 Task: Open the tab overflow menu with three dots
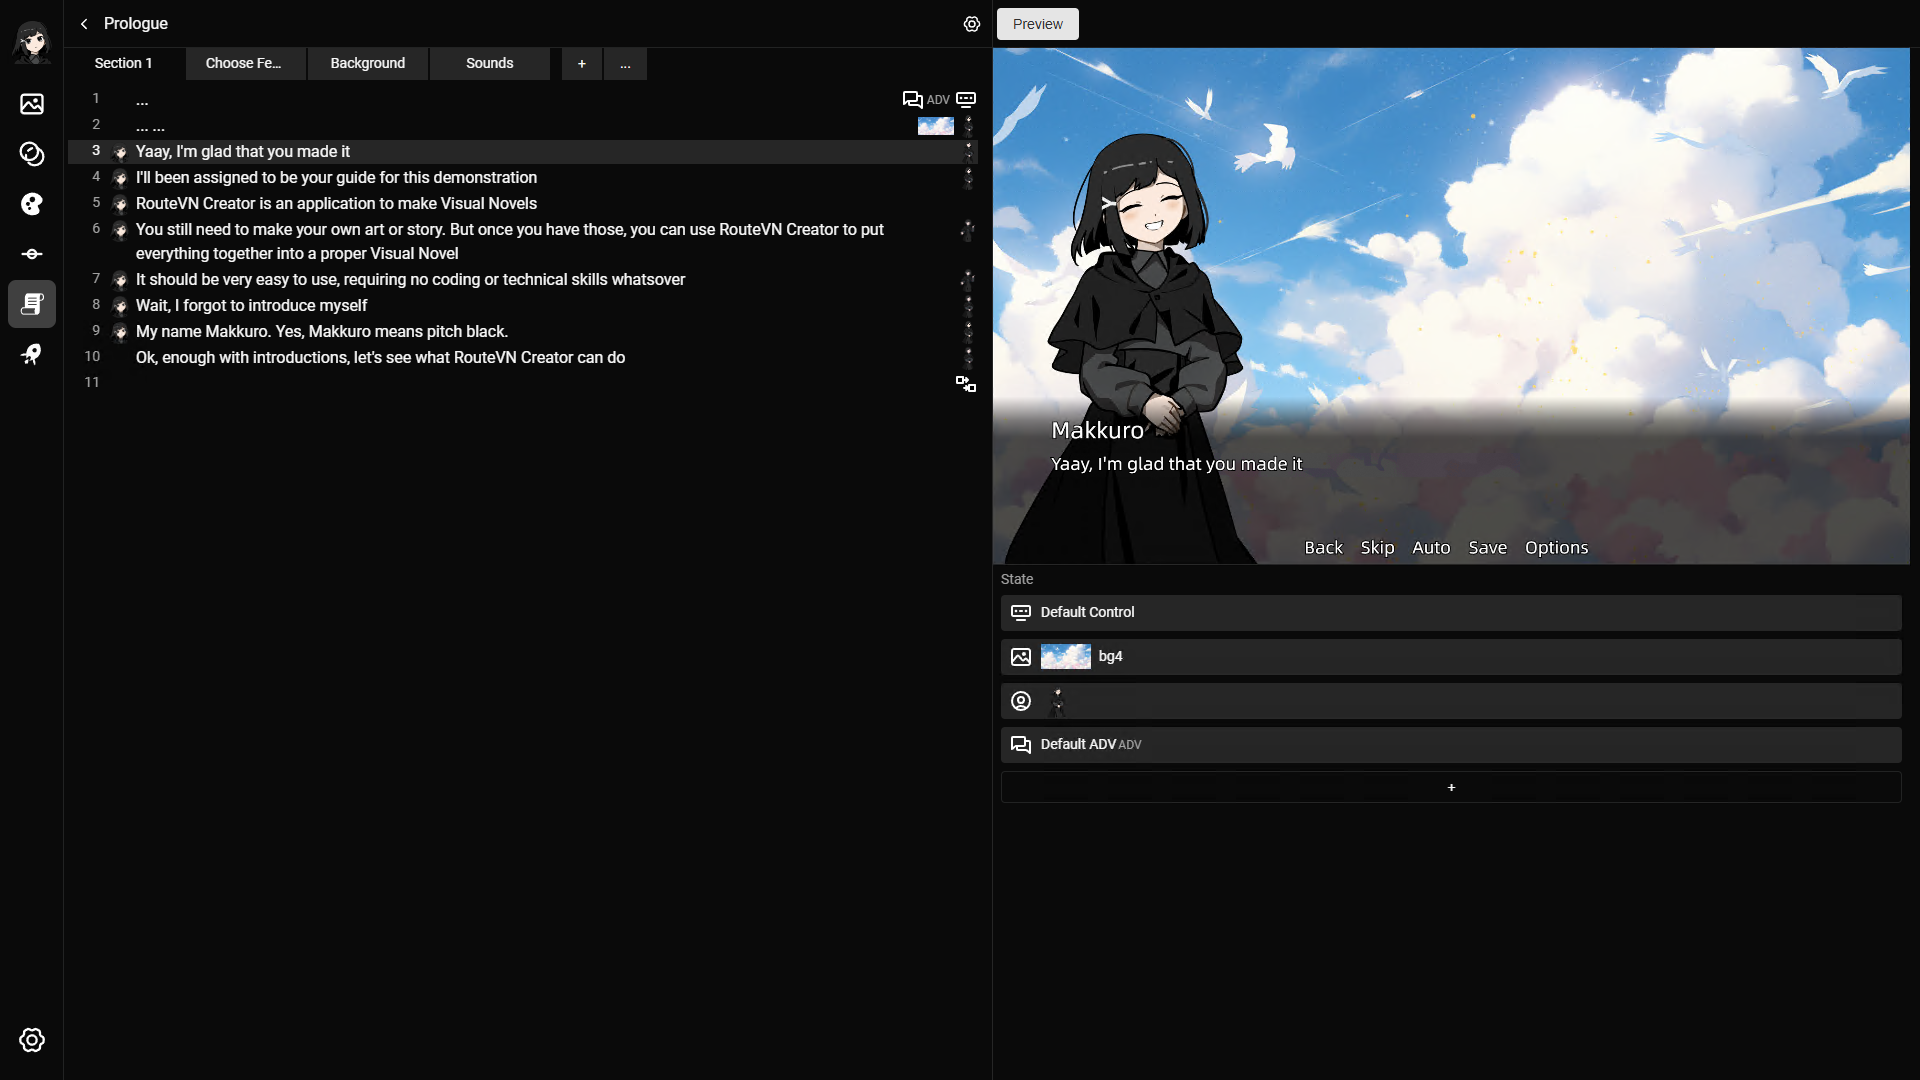pyautogui.click(x=625, y=63)
